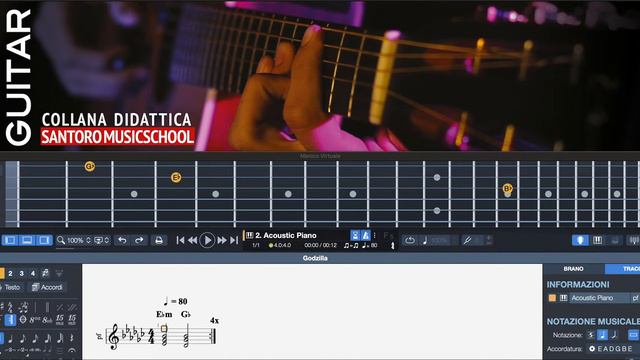Jump to first bar of the score

[x=180, y=240]
